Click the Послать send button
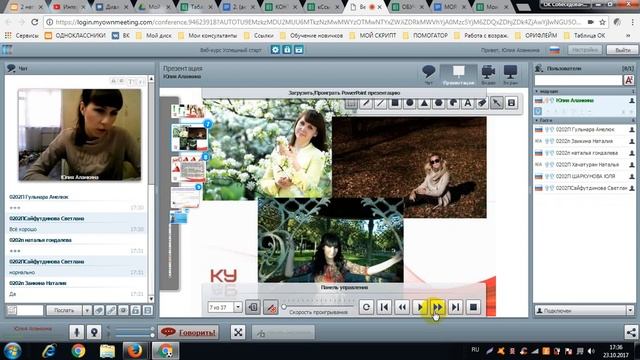The image size is (640, 360). click(x=64, y=311)
